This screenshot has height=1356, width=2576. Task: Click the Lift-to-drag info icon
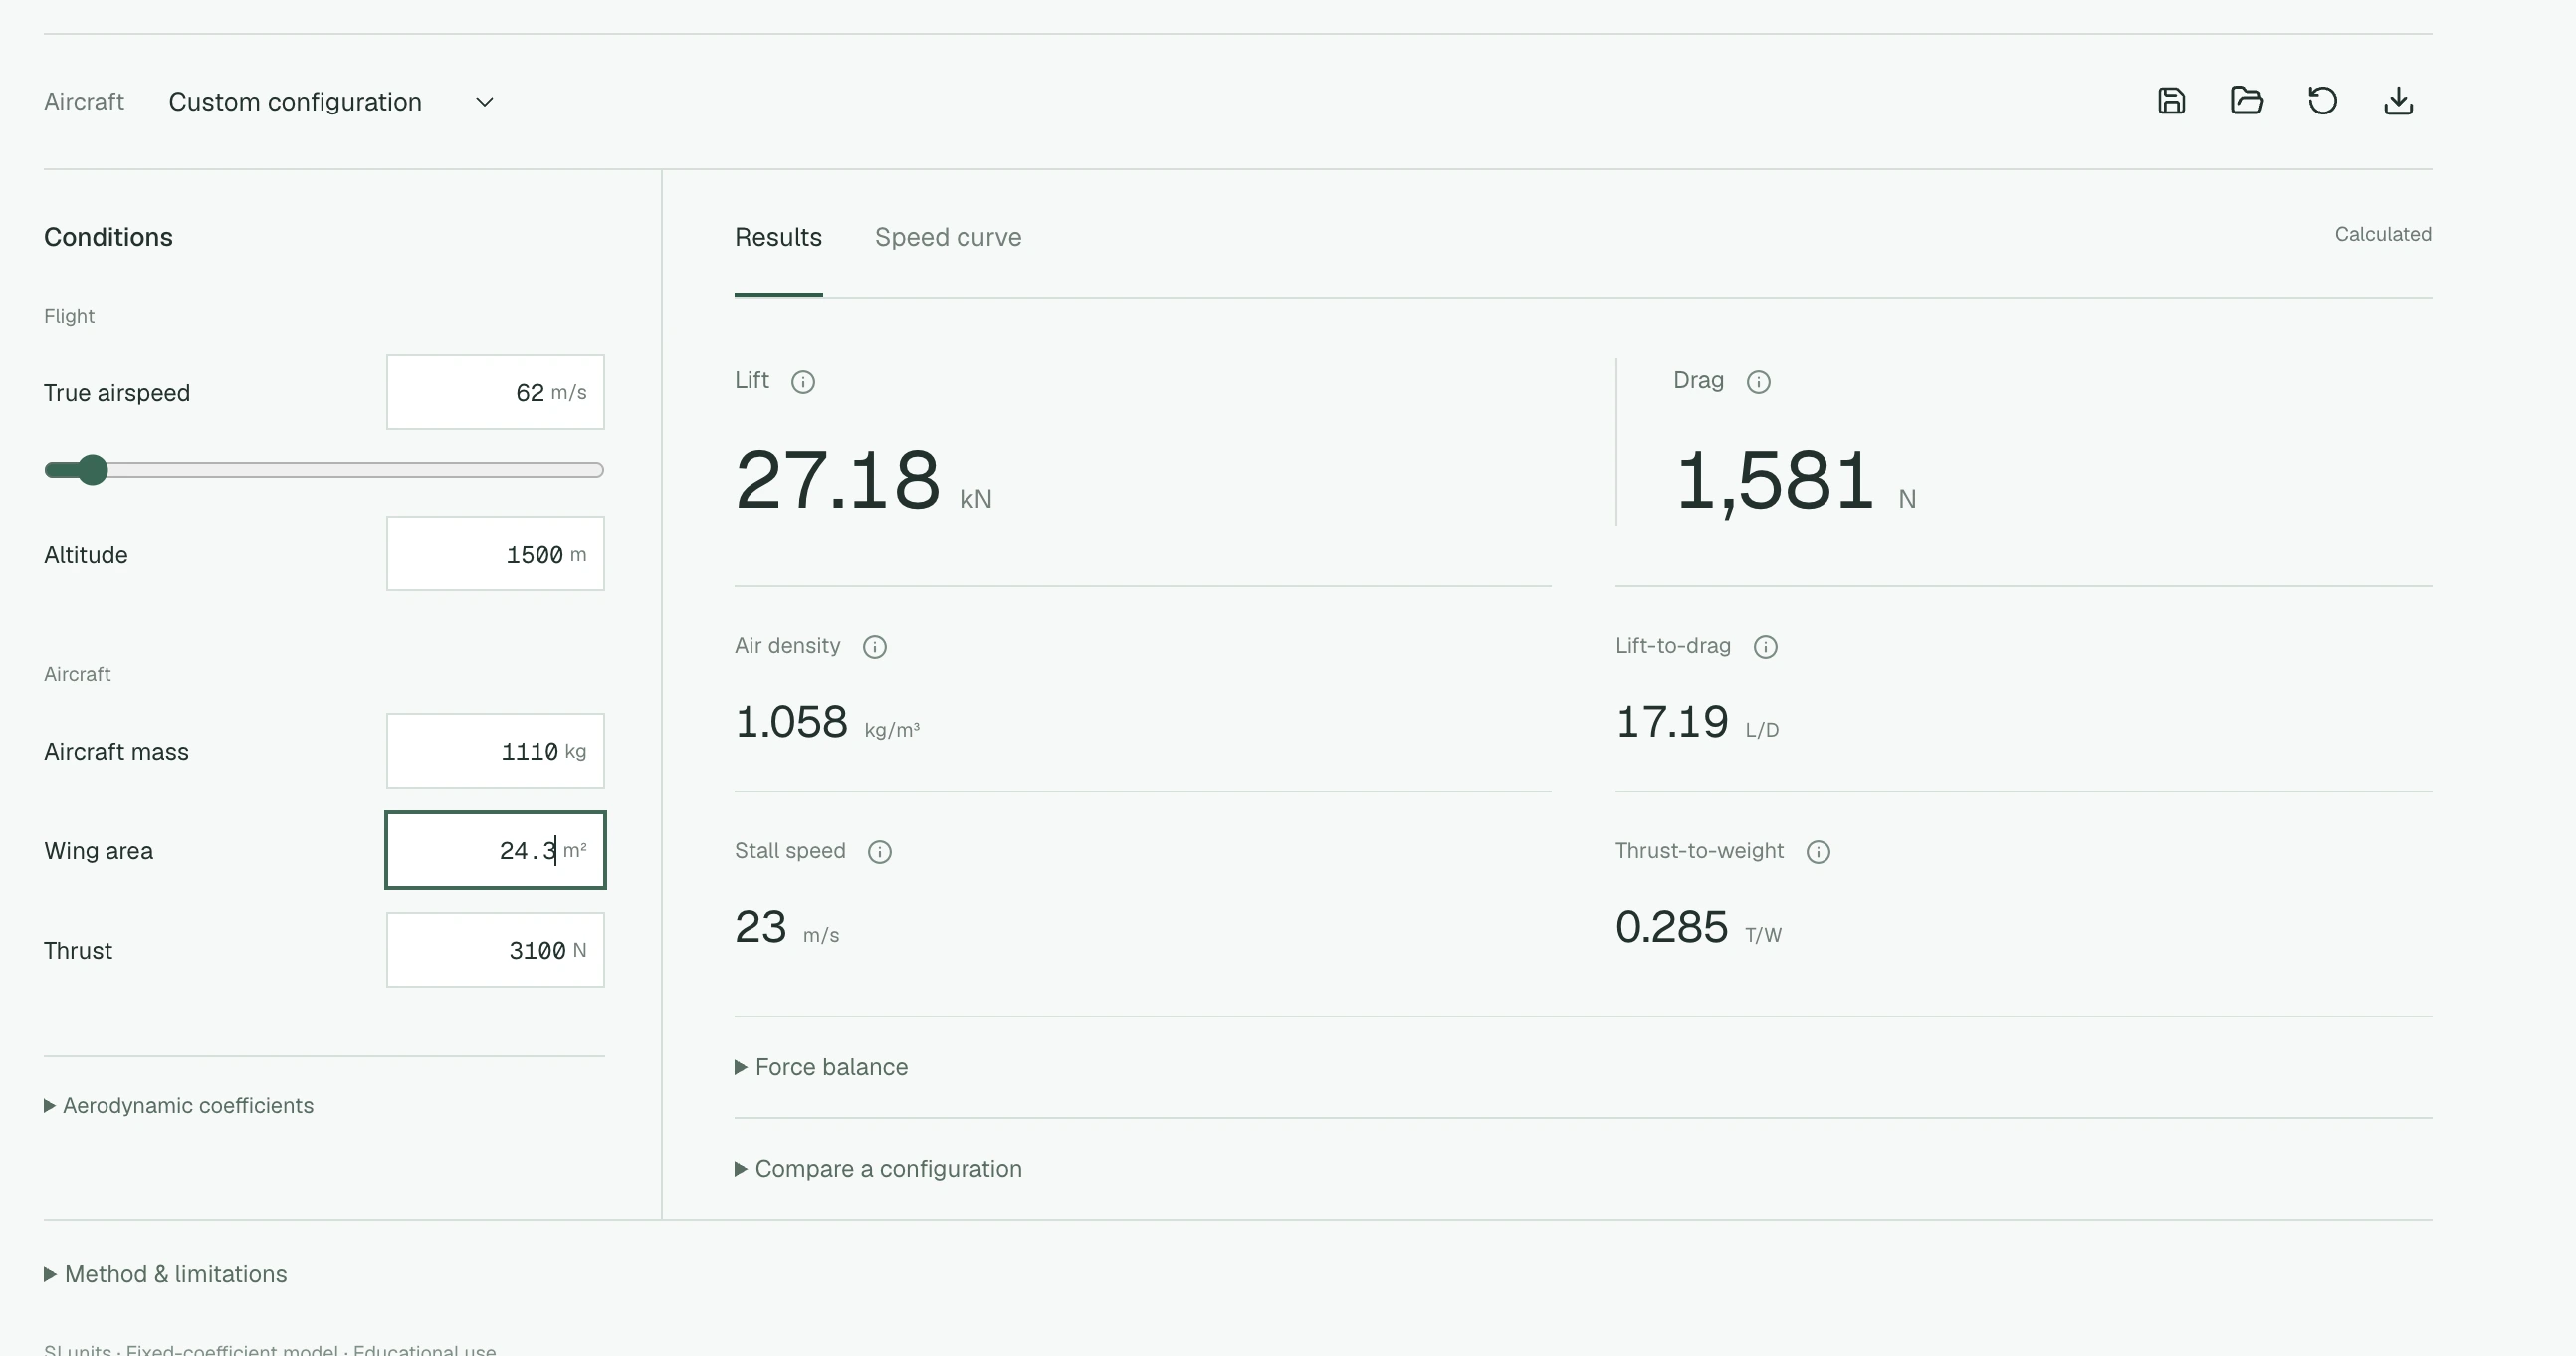click(x=1766, y=647)
